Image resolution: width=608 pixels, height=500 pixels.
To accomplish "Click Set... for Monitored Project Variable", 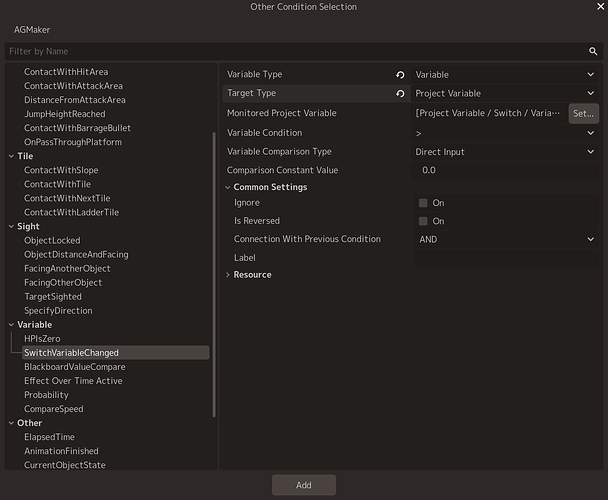I will tap(583, 113).
